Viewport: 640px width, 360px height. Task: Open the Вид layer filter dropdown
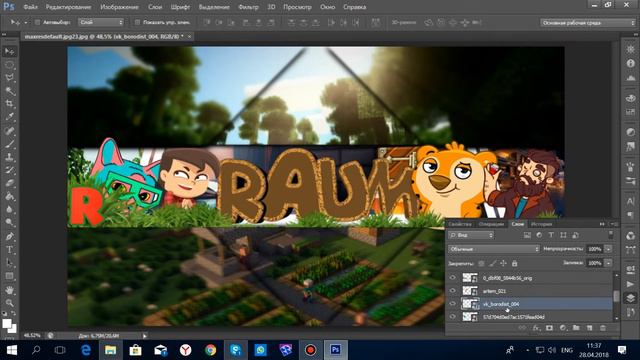coord(471,235)
